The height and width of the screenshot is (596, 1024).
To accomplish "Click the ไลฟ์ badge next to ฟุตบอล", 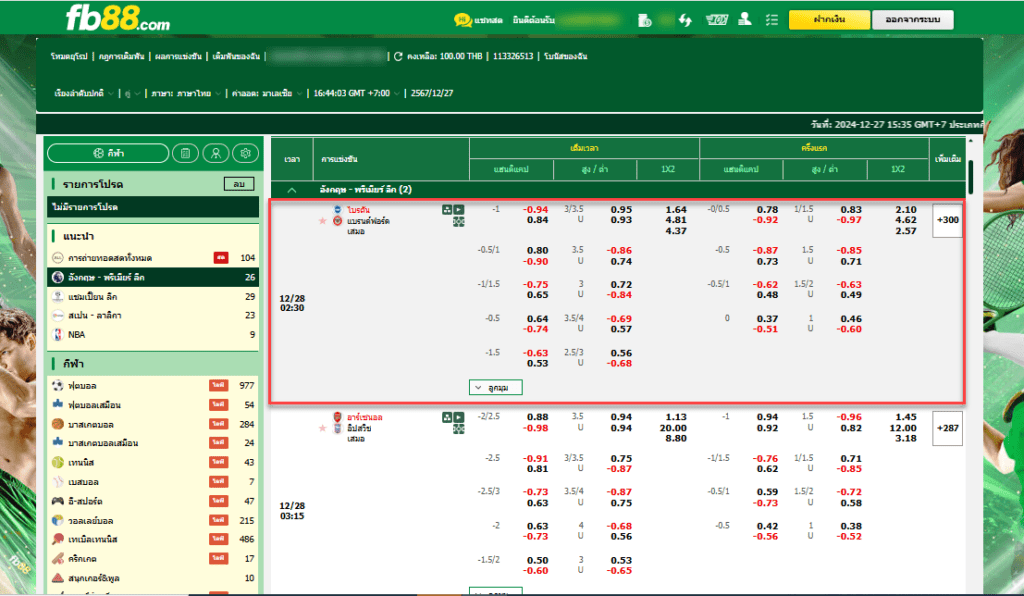I will click(218, 386).
